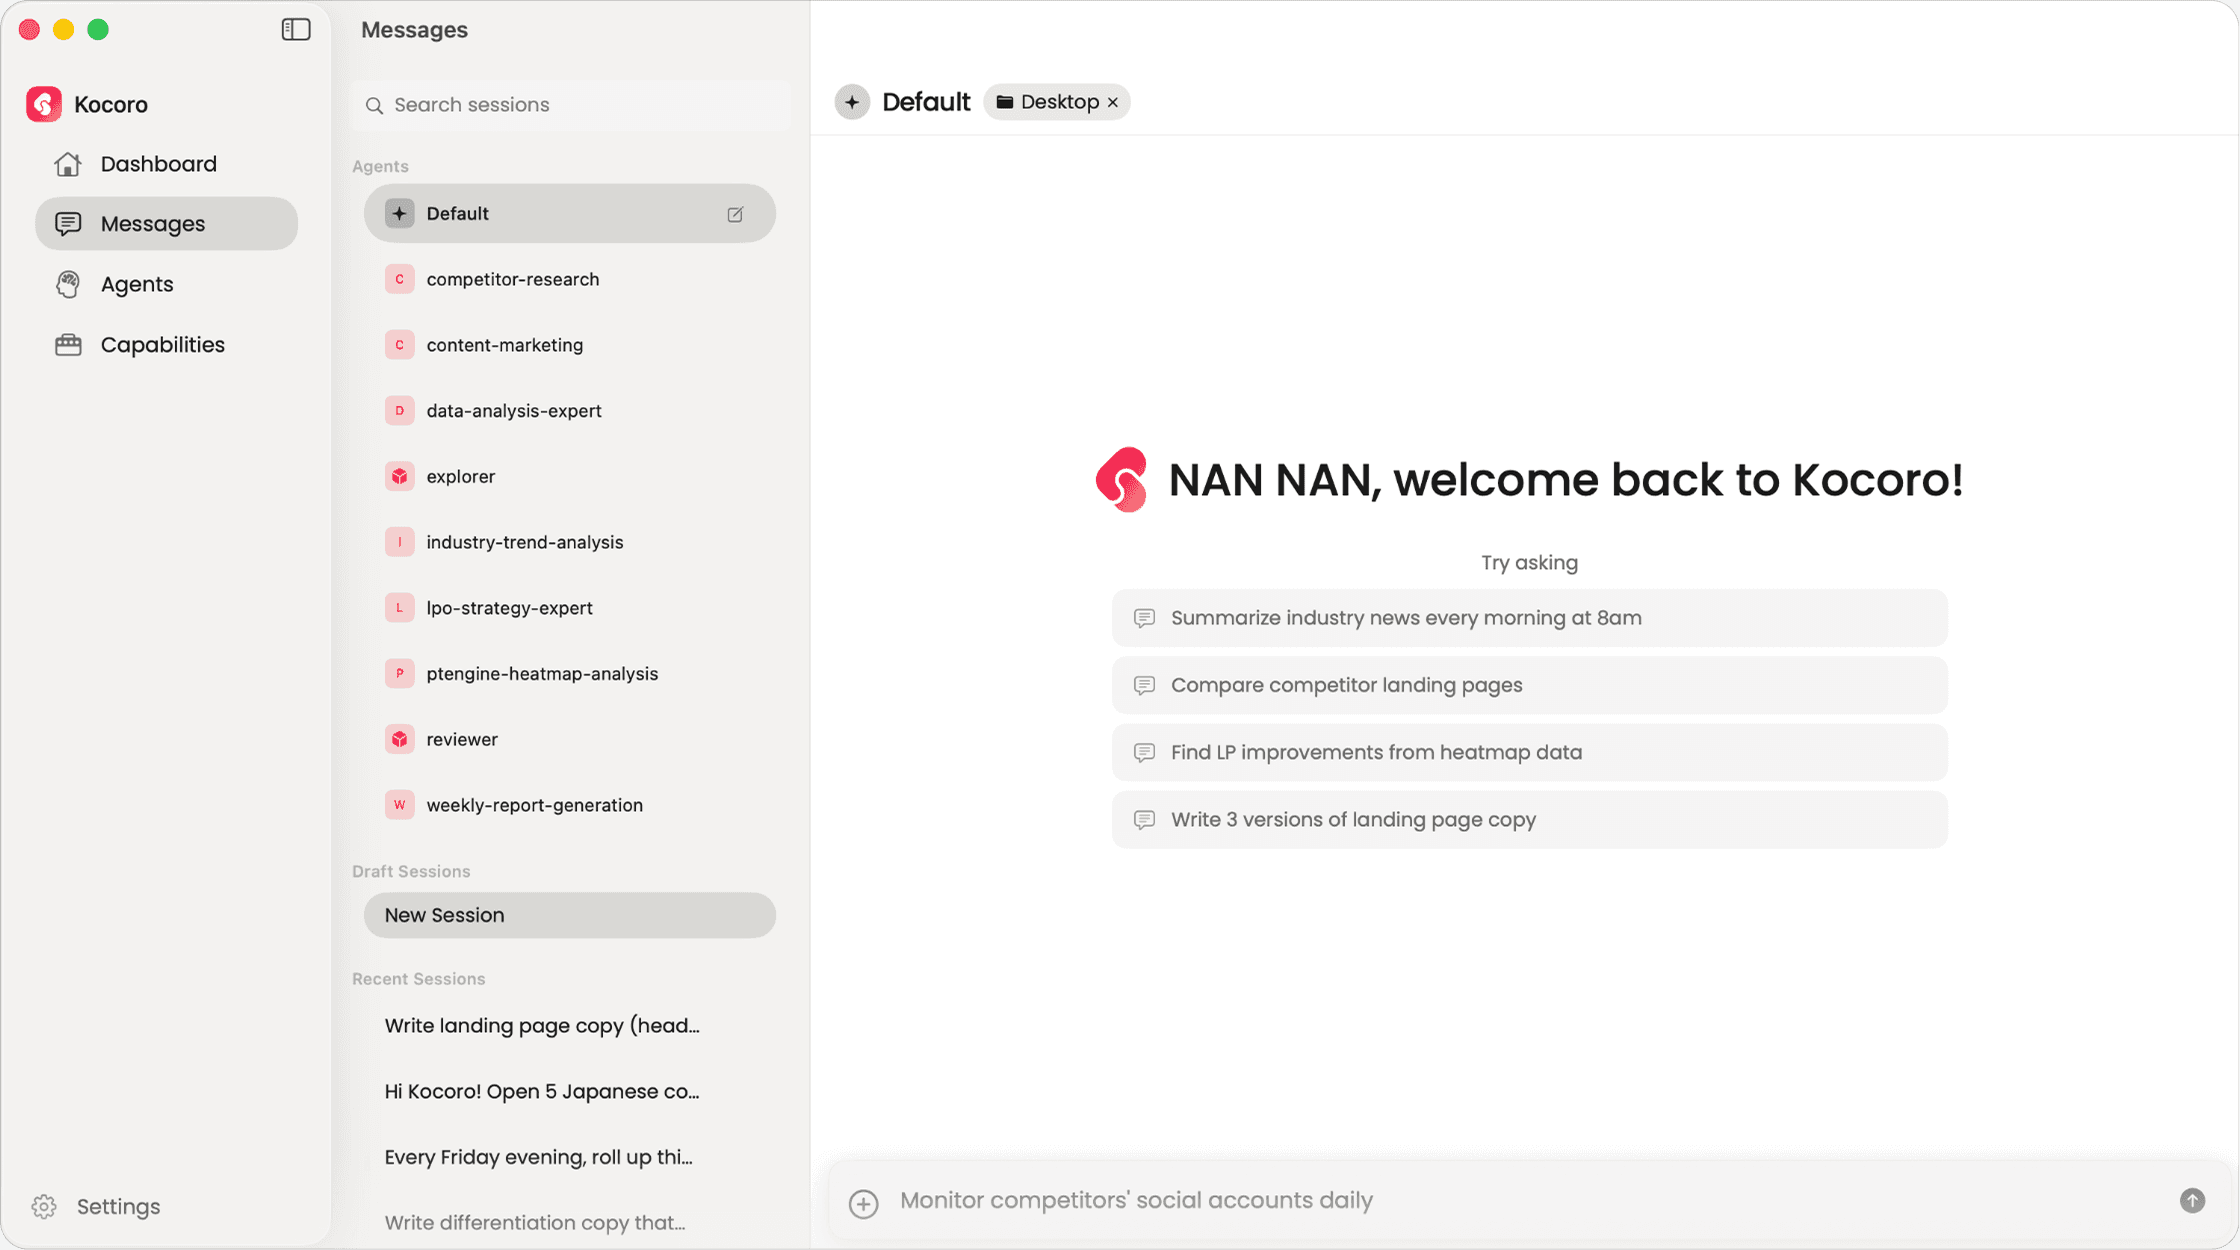
Task: Click the send arrow button
Action: point(2192,1200)
